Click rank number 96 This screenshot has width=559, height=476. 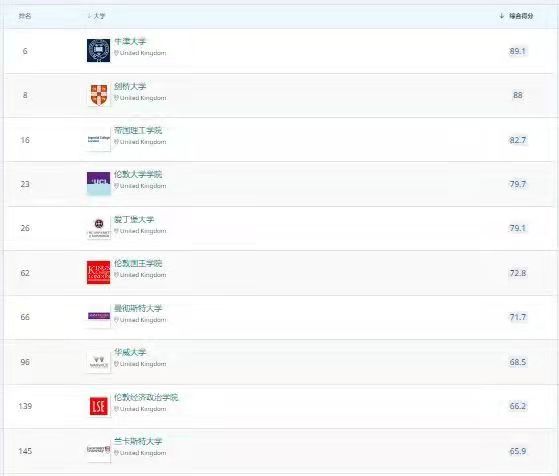(25, 362)
